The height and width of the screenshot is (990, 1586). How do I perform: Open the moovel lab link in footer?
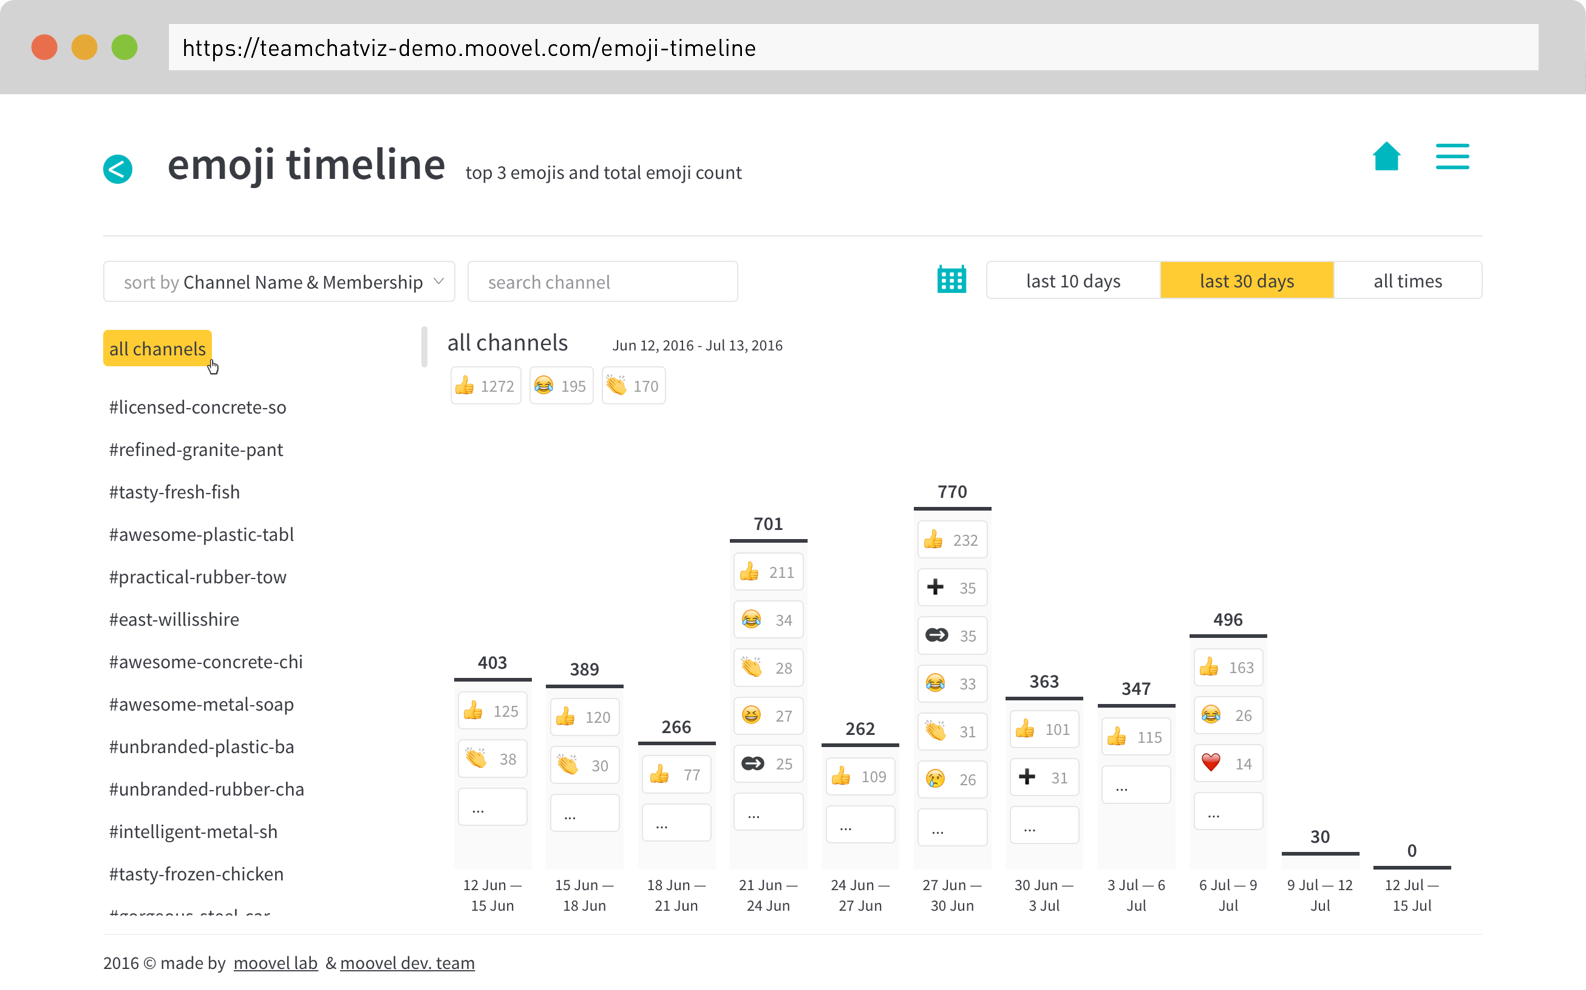(x=275, y=962)
